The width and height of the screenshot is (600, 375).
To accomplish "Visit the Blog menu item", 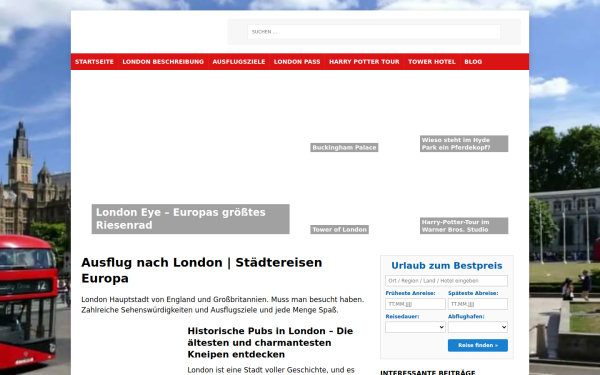I will tap(473, 62).
